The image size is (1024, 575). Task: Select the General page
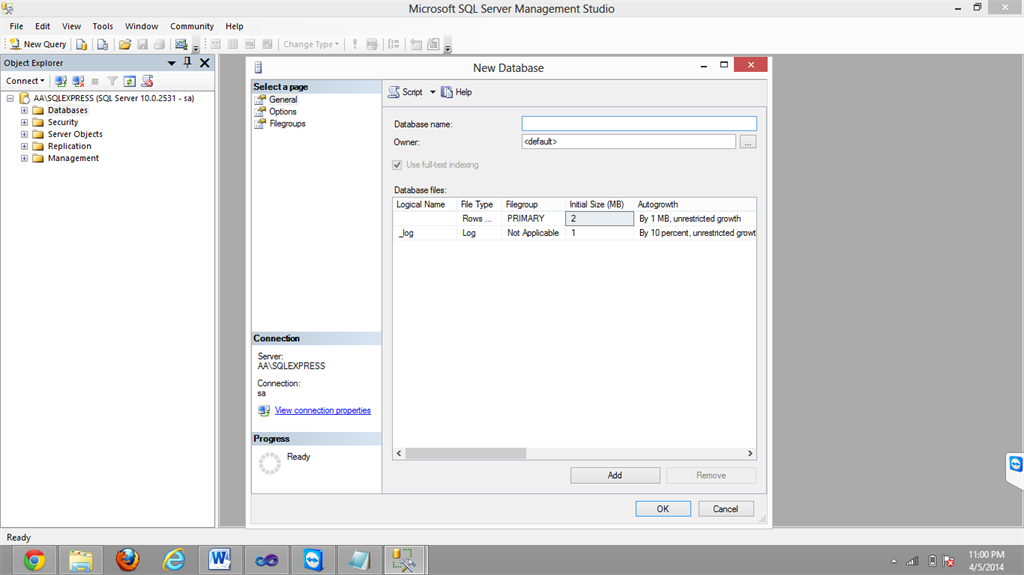point(283,99)
